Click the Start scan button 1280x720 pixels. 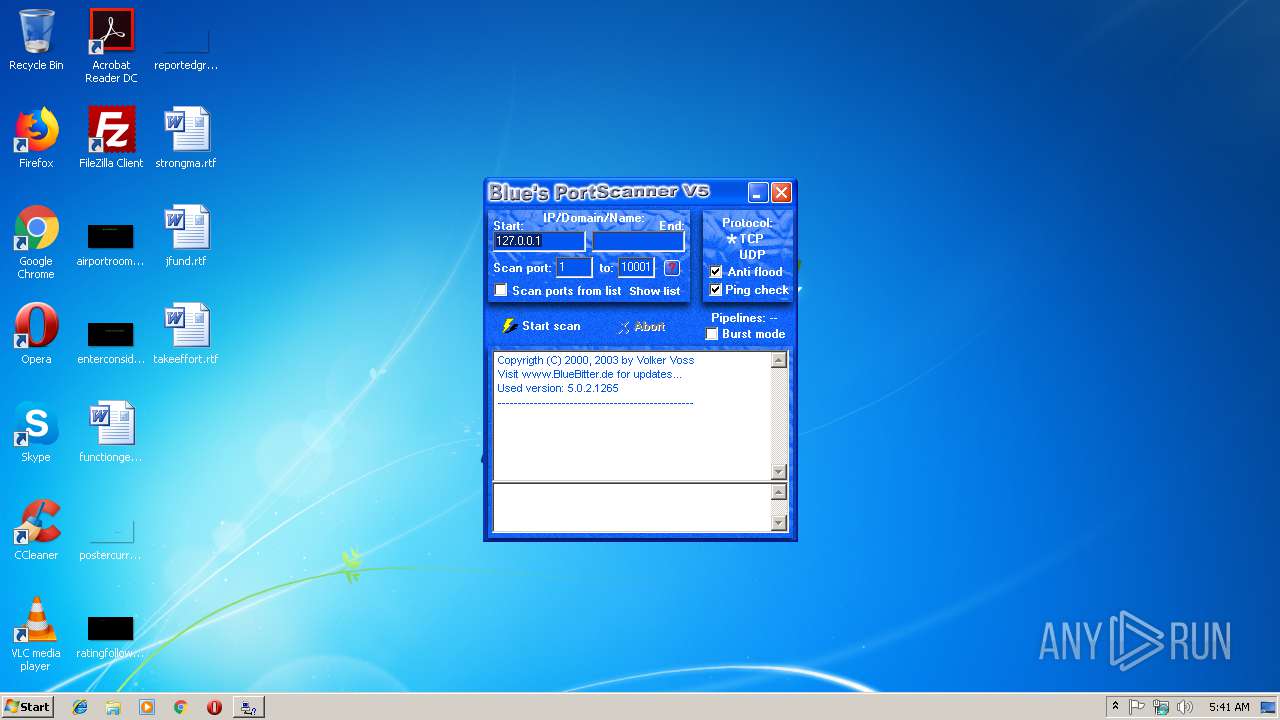click(x=541, y=326)
